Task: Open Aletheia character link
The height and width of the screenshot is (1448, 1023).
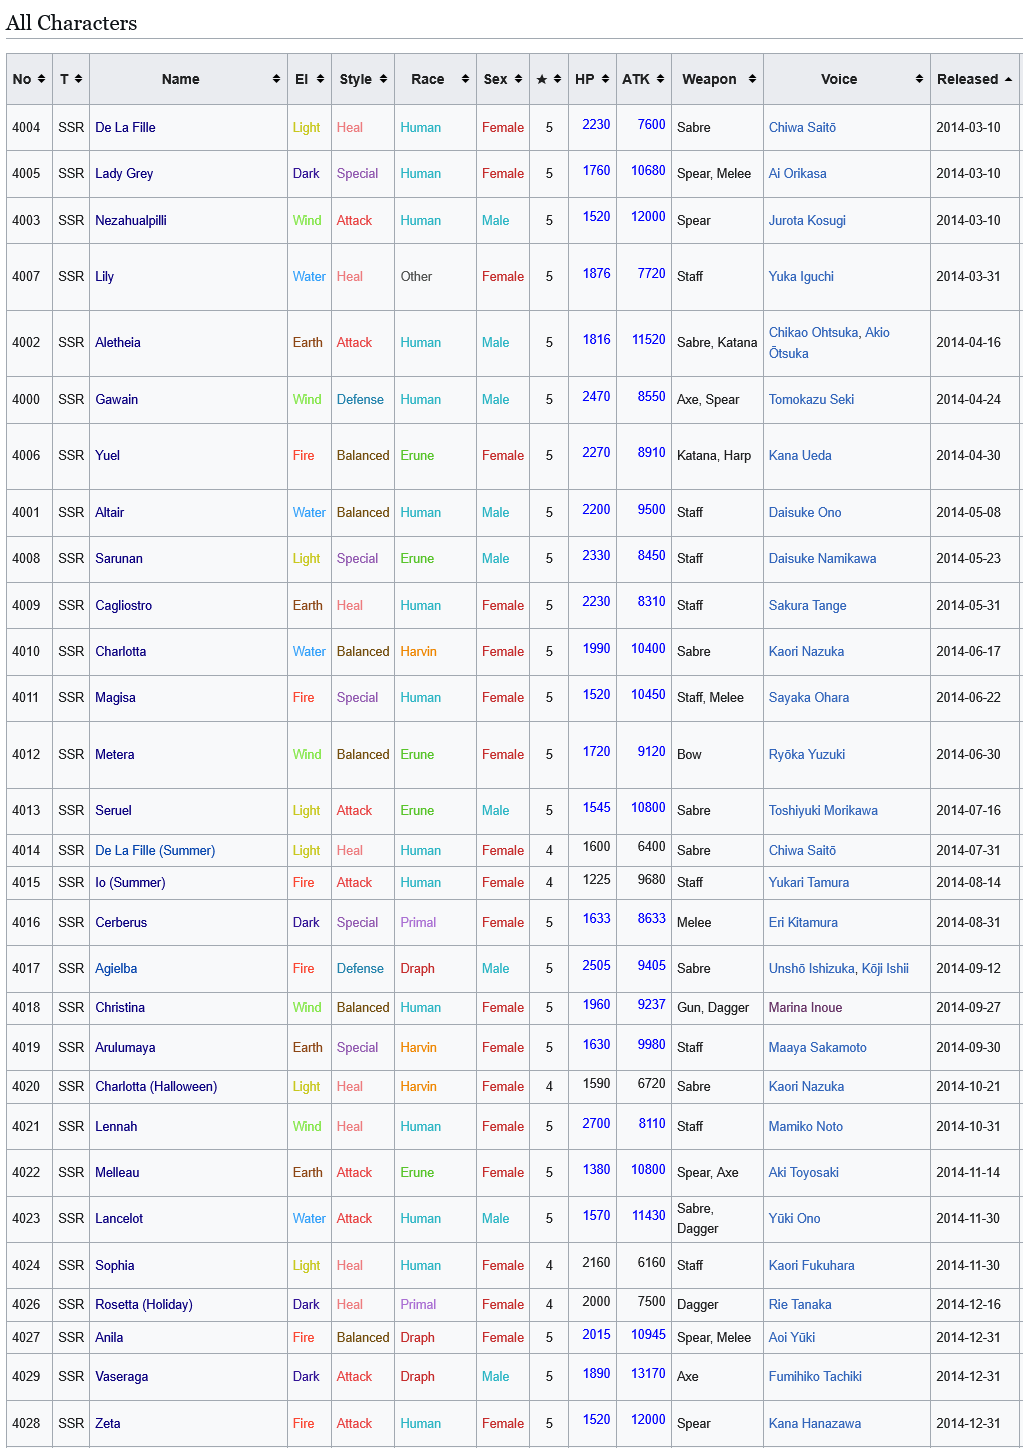Action: coord(118,342)
